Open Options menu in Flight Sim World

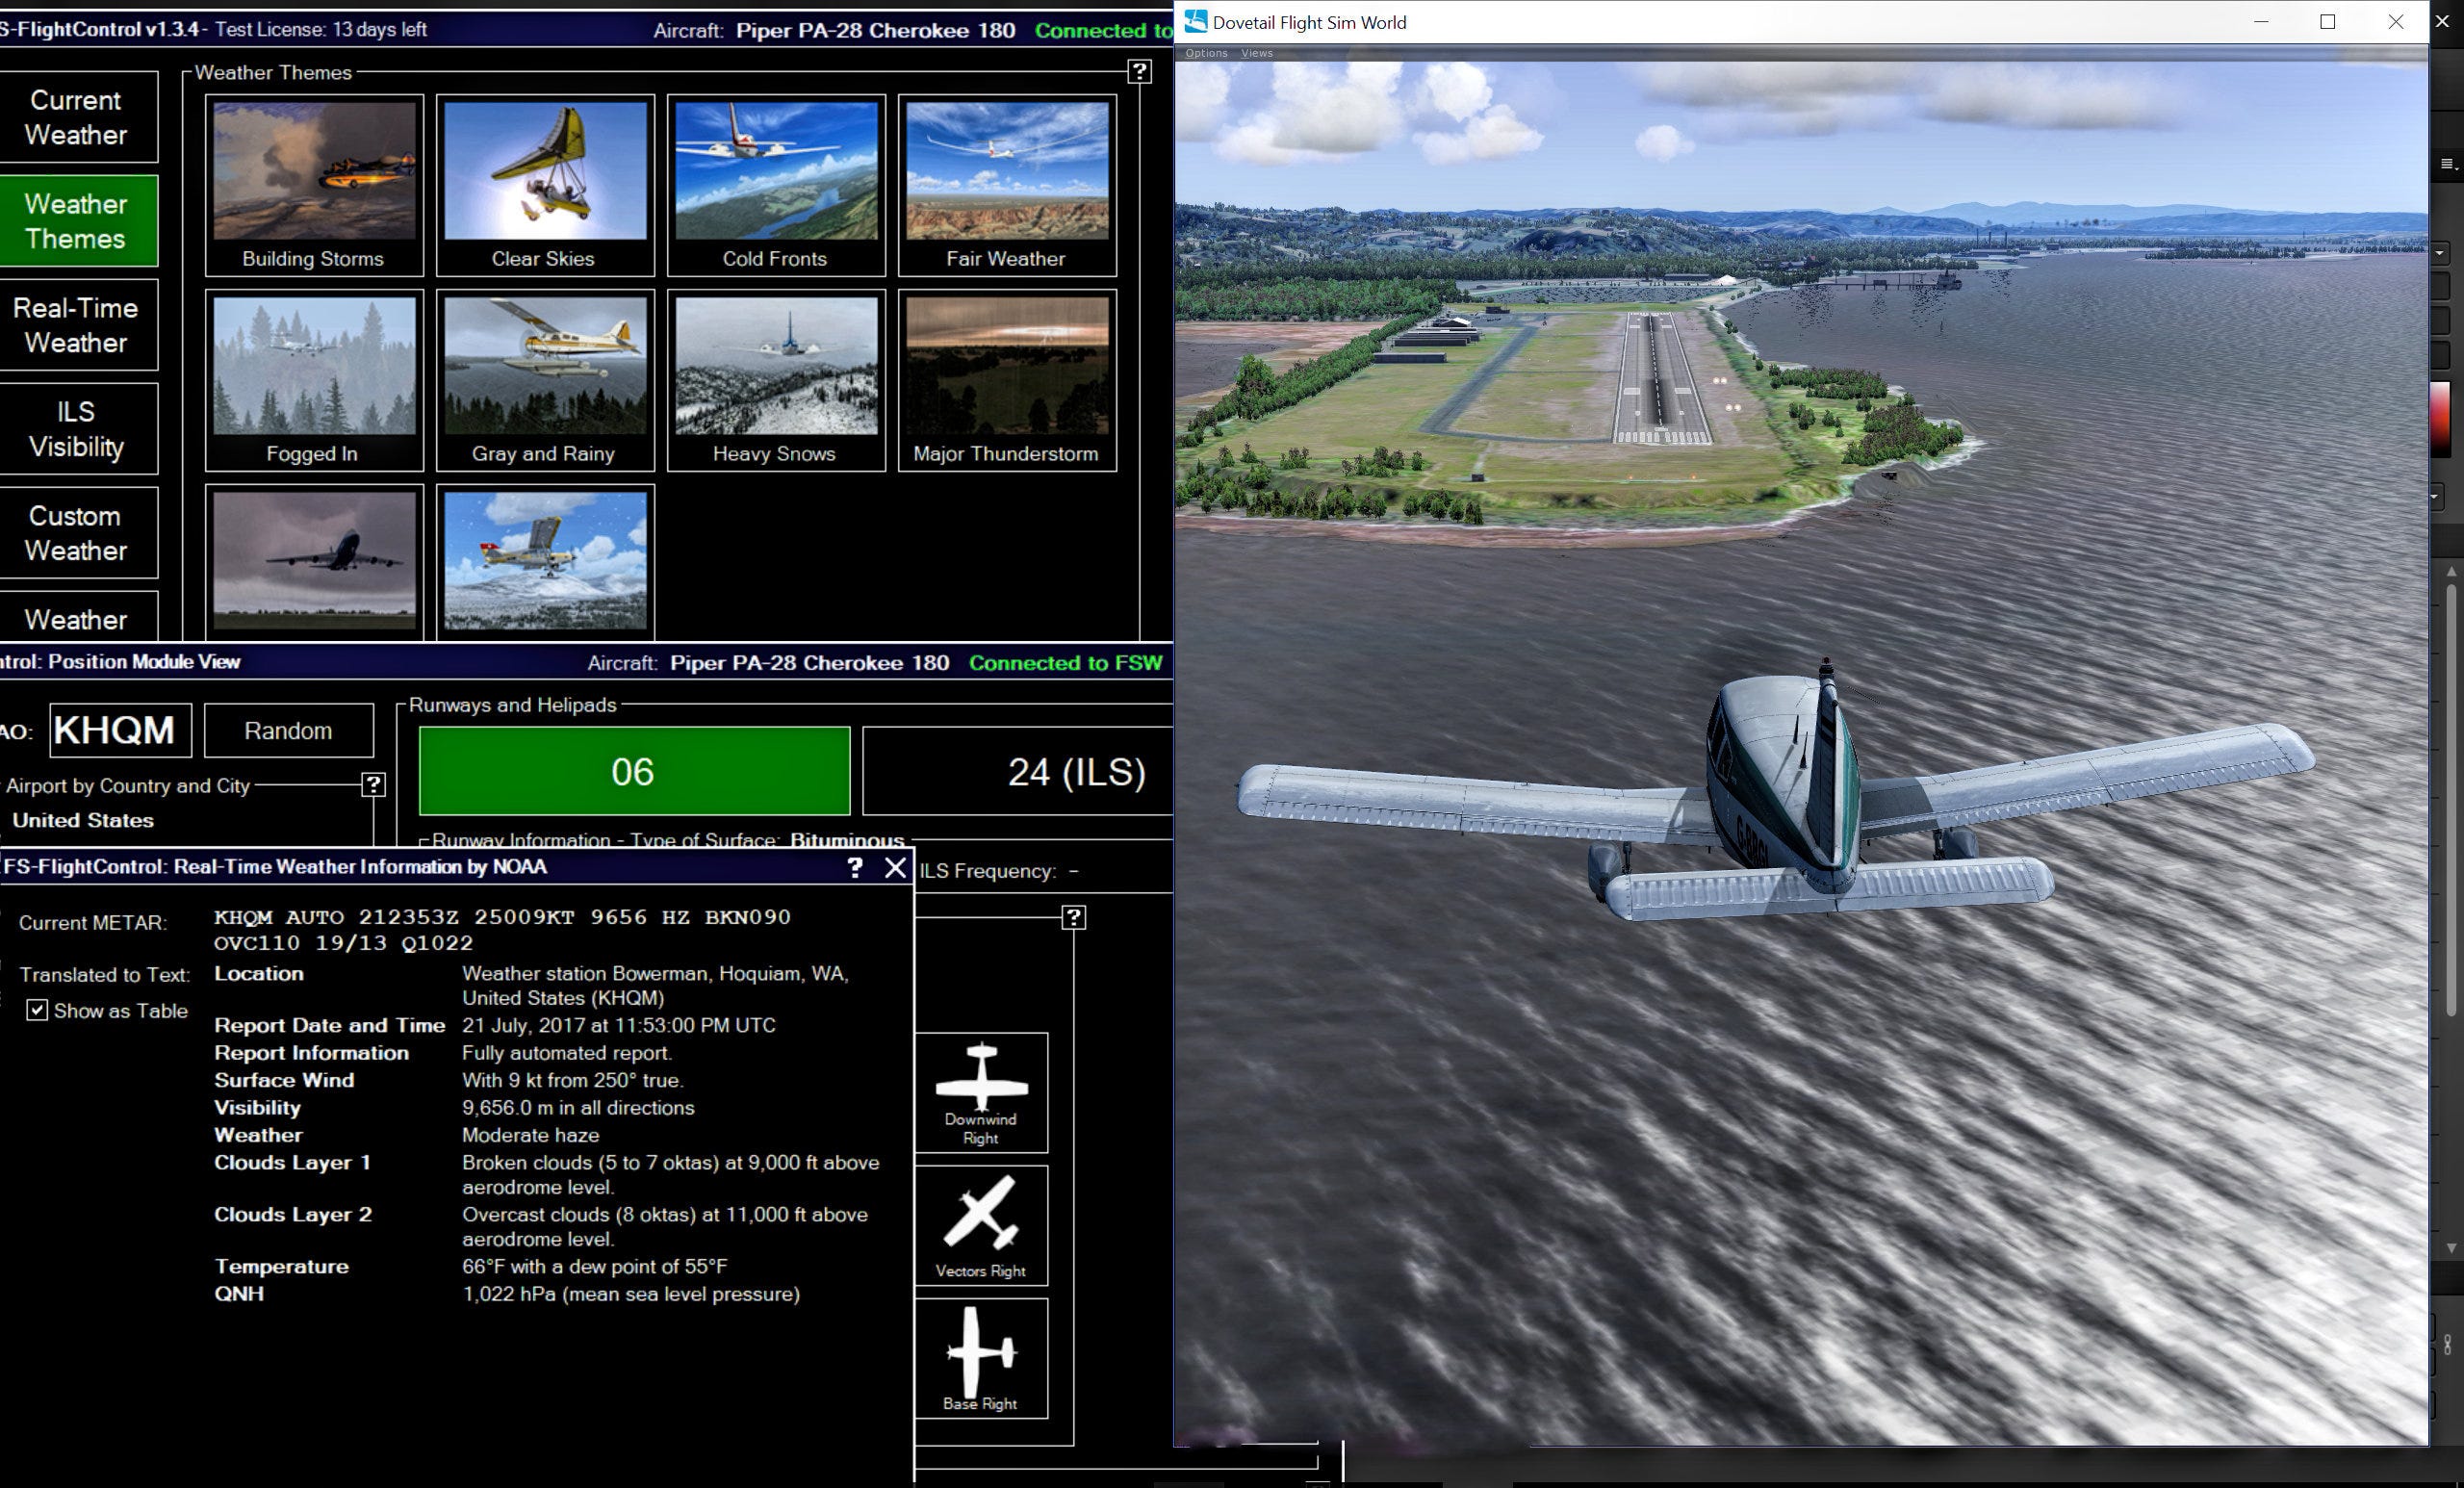(1206, 53)
